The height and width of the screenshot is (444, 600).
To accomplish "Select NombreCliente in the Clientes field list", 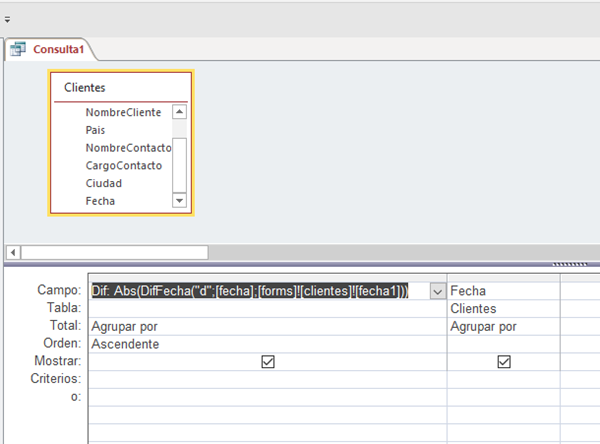I will 123,113.
